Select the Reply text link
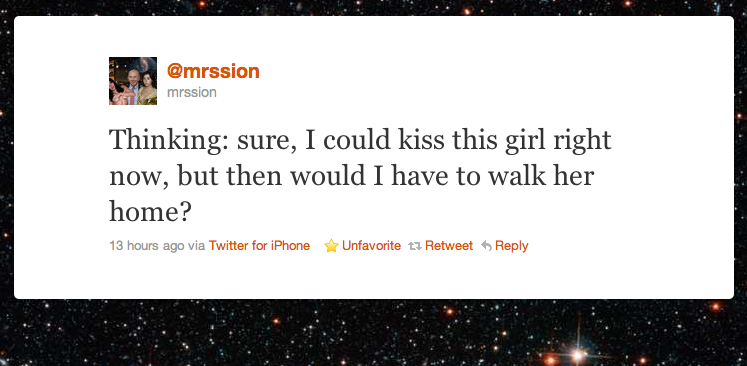The height and width of the screenshot is (366, 747). point(512,246)
